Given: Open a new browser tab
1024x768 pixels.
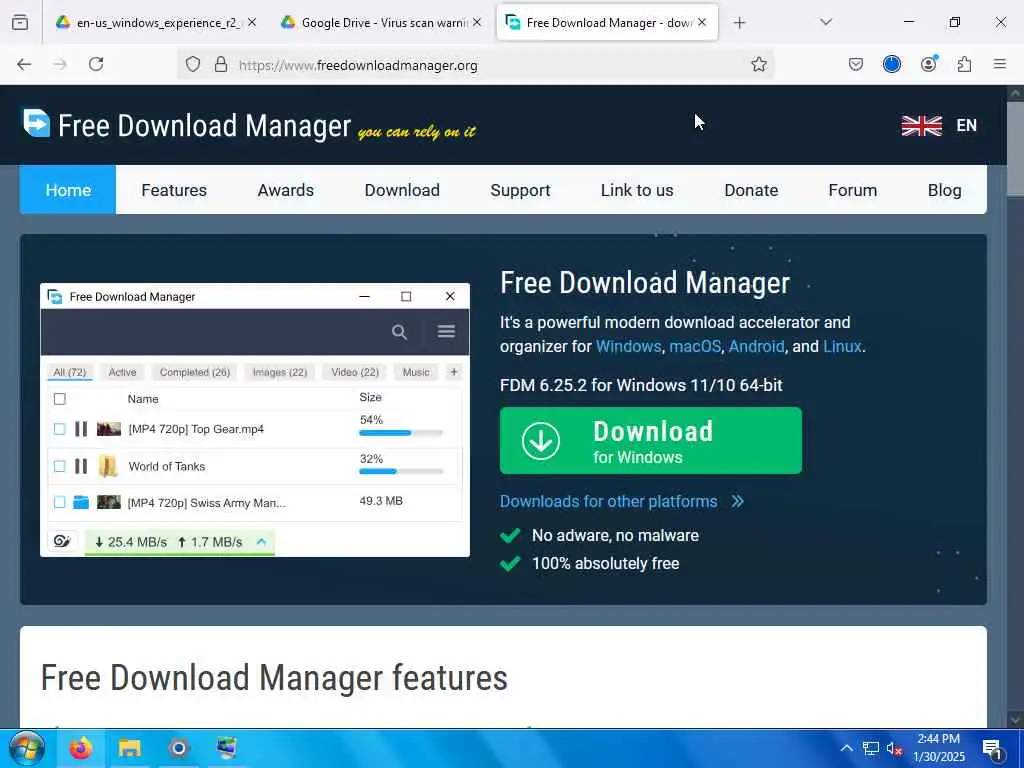Looking at the screenshot, I should pos(739,23).
